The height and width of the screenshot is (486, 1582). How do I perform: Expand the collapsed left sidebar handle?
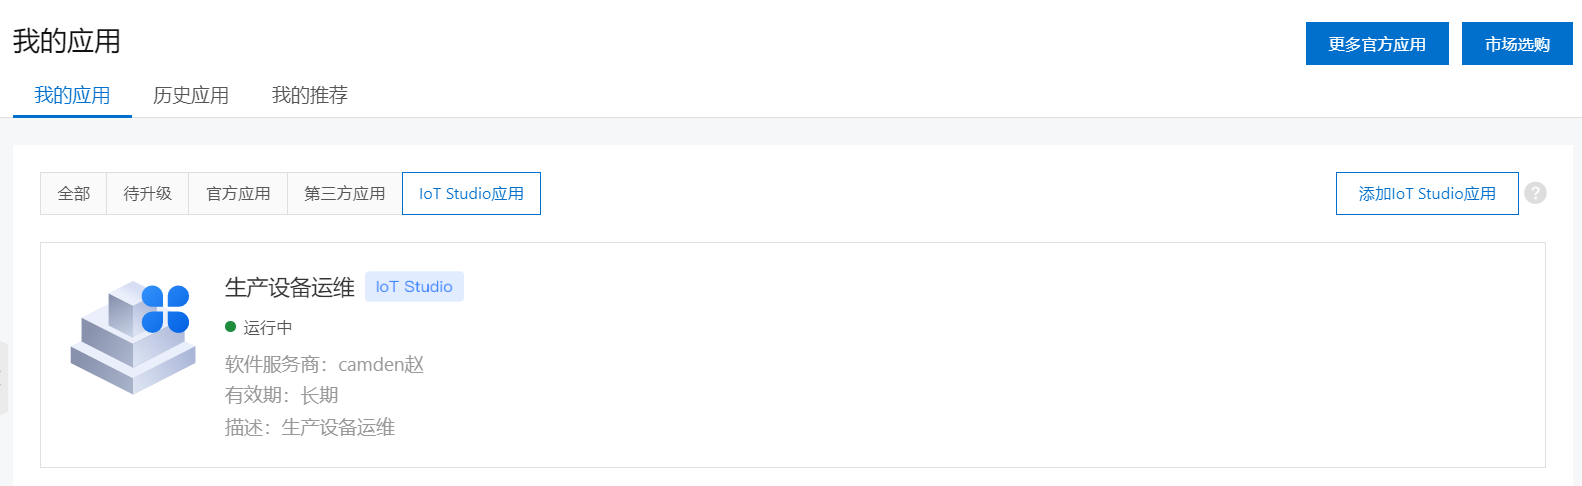(3, 378)
